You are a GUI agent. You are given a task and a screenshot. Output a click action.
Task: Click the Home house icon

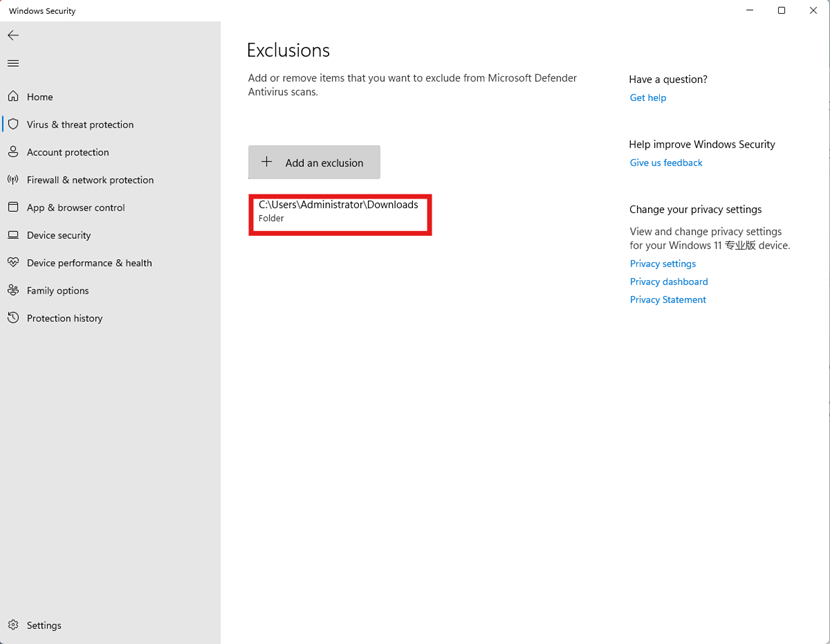click(x=13, y=96)
